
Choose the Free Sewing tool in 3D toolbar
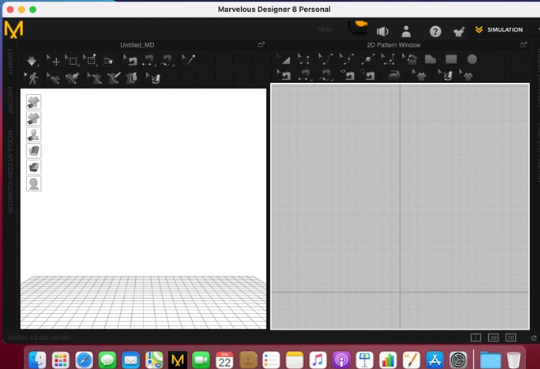(167, 61)
